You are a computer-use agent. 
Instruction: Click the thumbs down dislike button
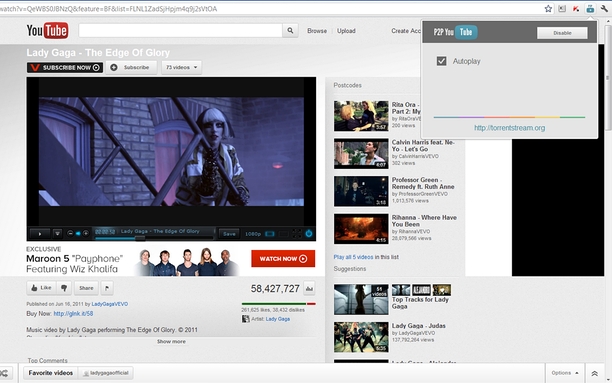pyautogui.click(x=64, y=288)
